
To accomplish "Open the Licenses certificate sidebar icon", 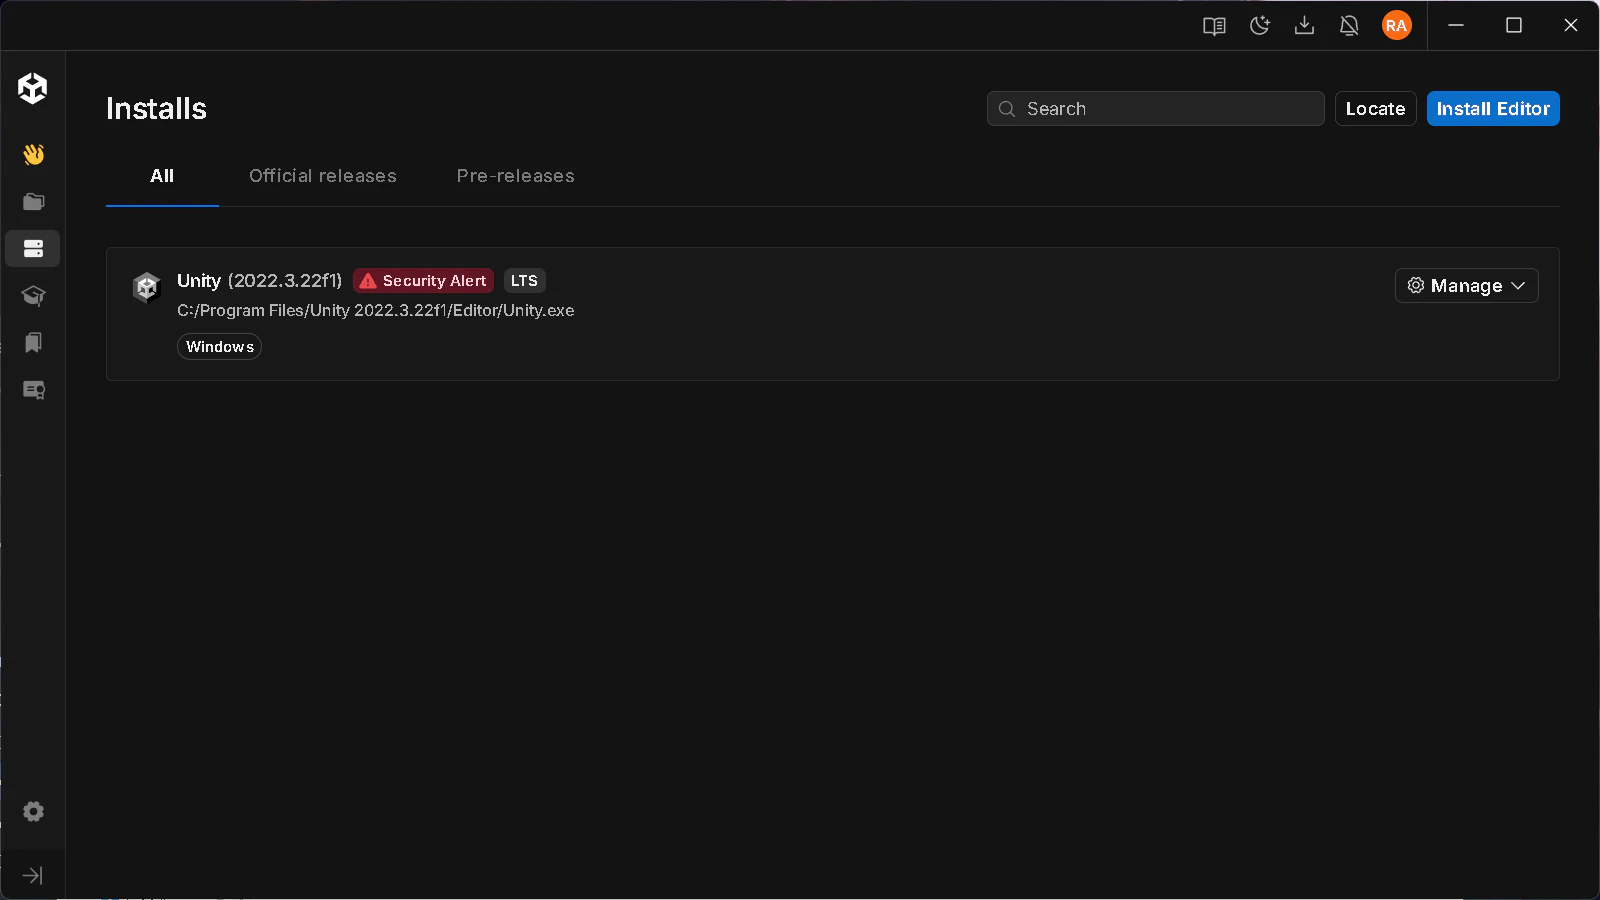I will 33,390.
